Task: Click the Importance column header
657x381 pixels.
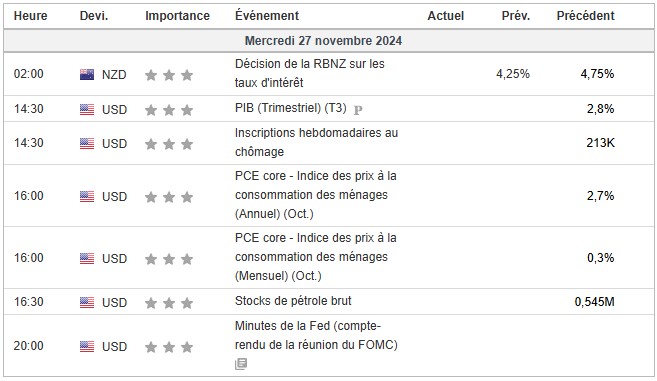Action: pos(177,16)
